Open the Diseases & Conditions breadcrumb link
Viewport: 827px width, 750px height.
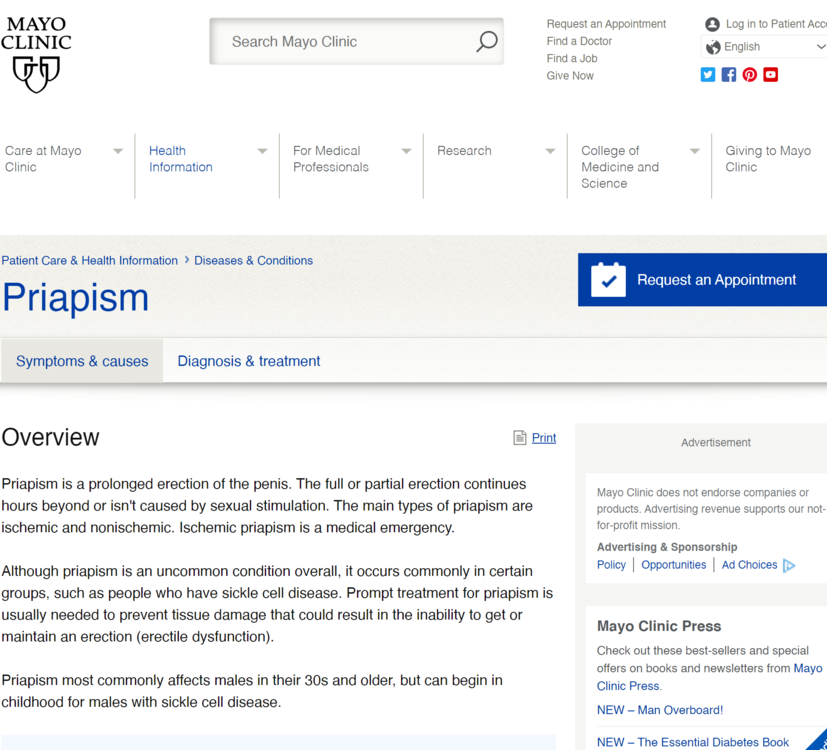[x=253, y=260]
